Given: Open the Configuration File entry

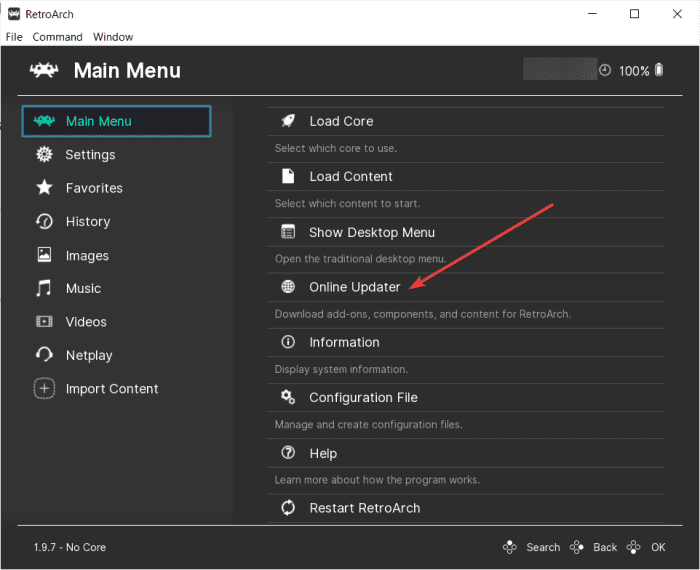Looking at the screenshot, I should point(466,397).
